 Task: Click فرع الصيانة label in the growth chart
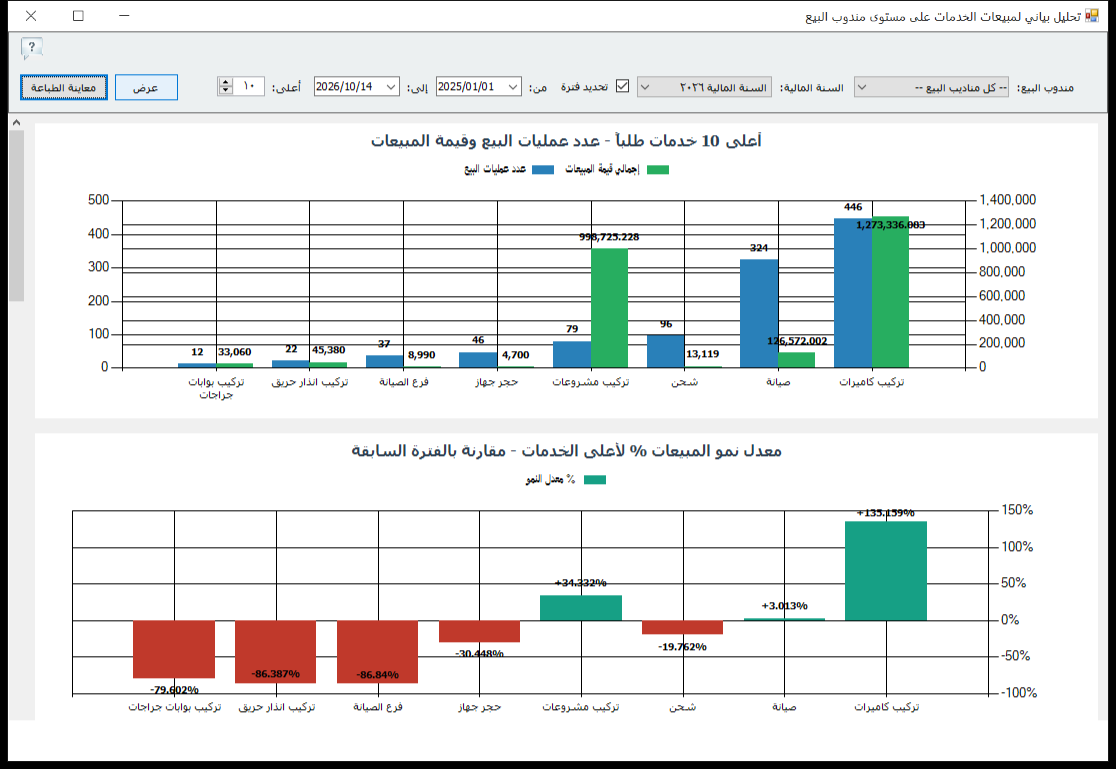point(378,707)
